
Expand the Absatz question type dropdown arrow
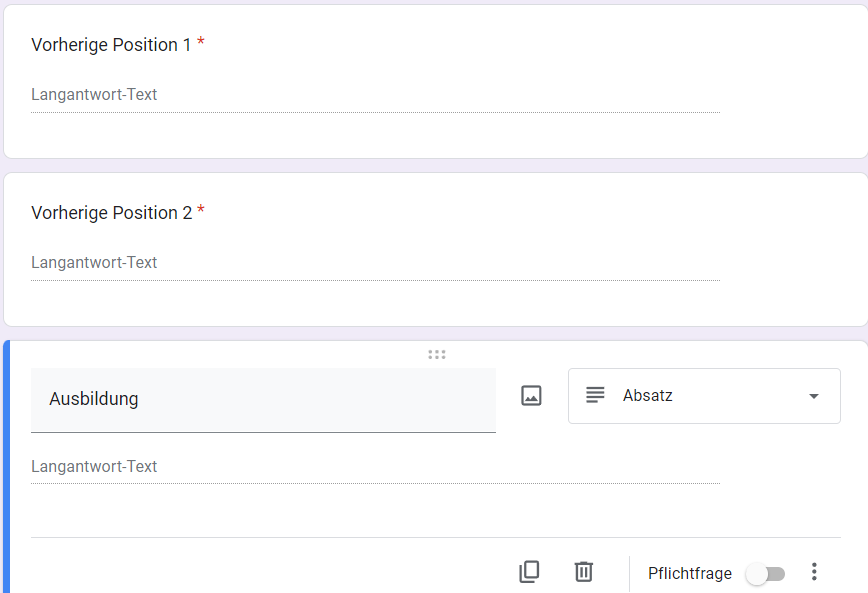coord(813,396)
